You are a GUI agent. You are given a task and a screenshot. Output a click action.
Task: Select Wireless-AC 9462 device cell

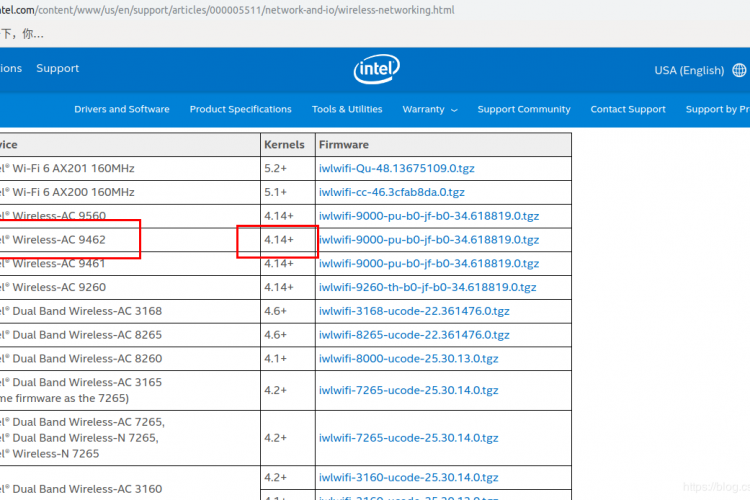(130, 240)
